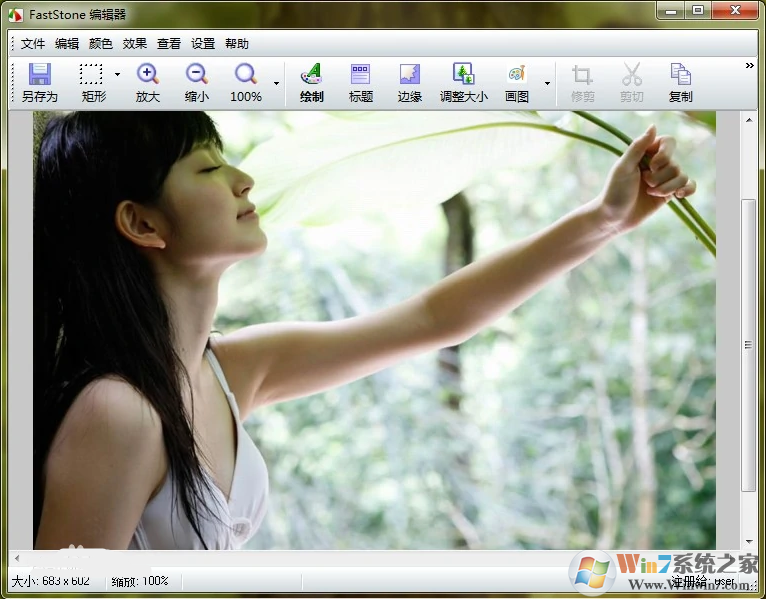Screen dimensions: 766x599
Task: Open the 颜色 menu
Action: [x=101, y=44]
